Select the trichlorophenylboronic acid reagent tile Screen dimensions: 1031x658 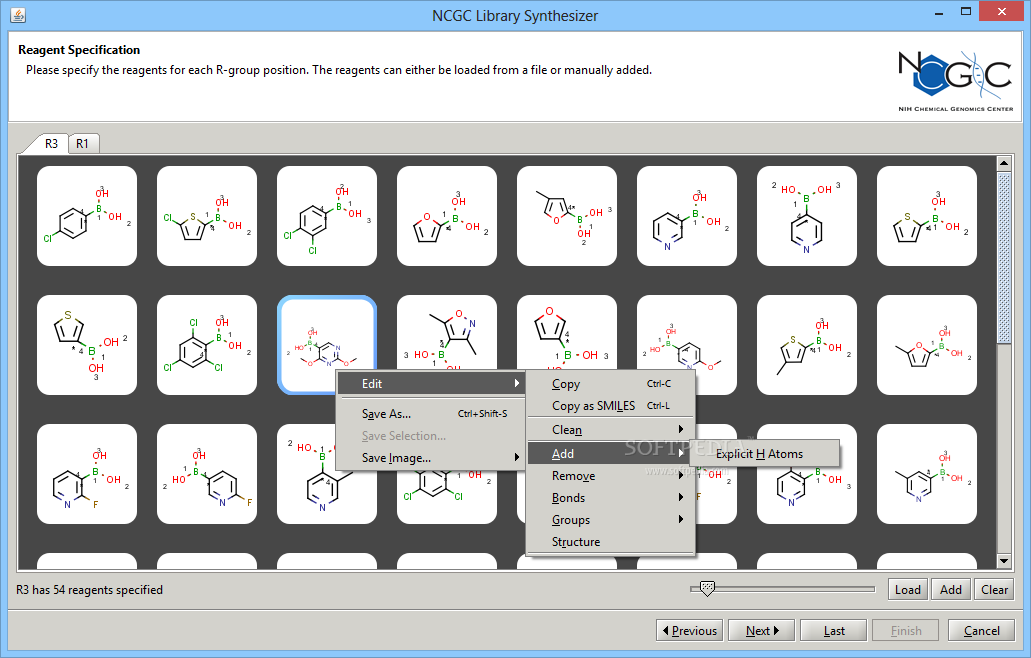(x=207, y=345)
